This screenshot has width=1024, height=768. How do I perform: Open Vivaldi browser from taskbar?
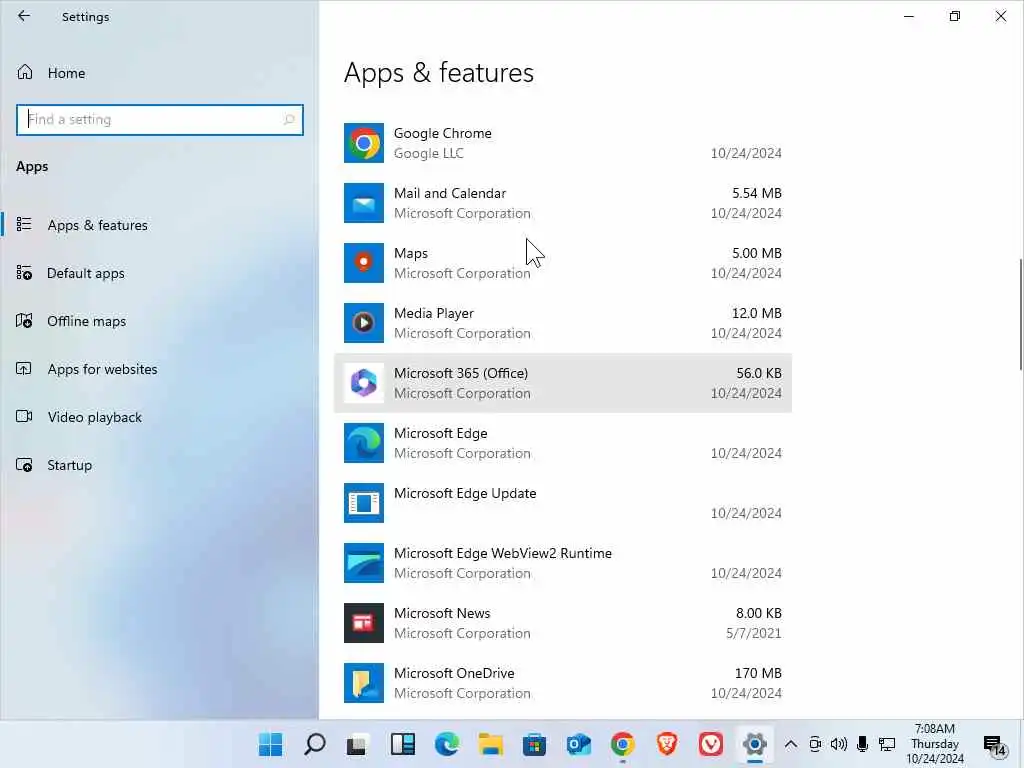(711, 744)
